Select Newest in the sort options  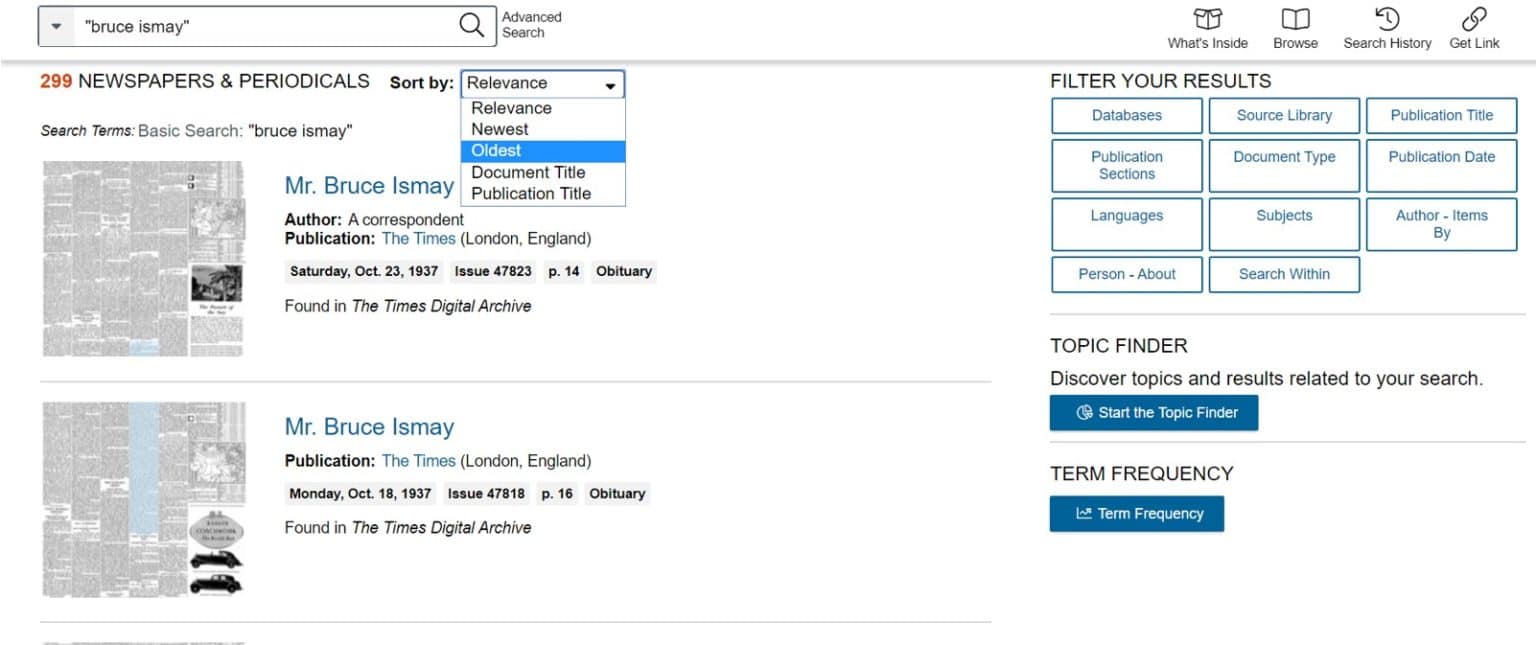(x=500, y=129)
